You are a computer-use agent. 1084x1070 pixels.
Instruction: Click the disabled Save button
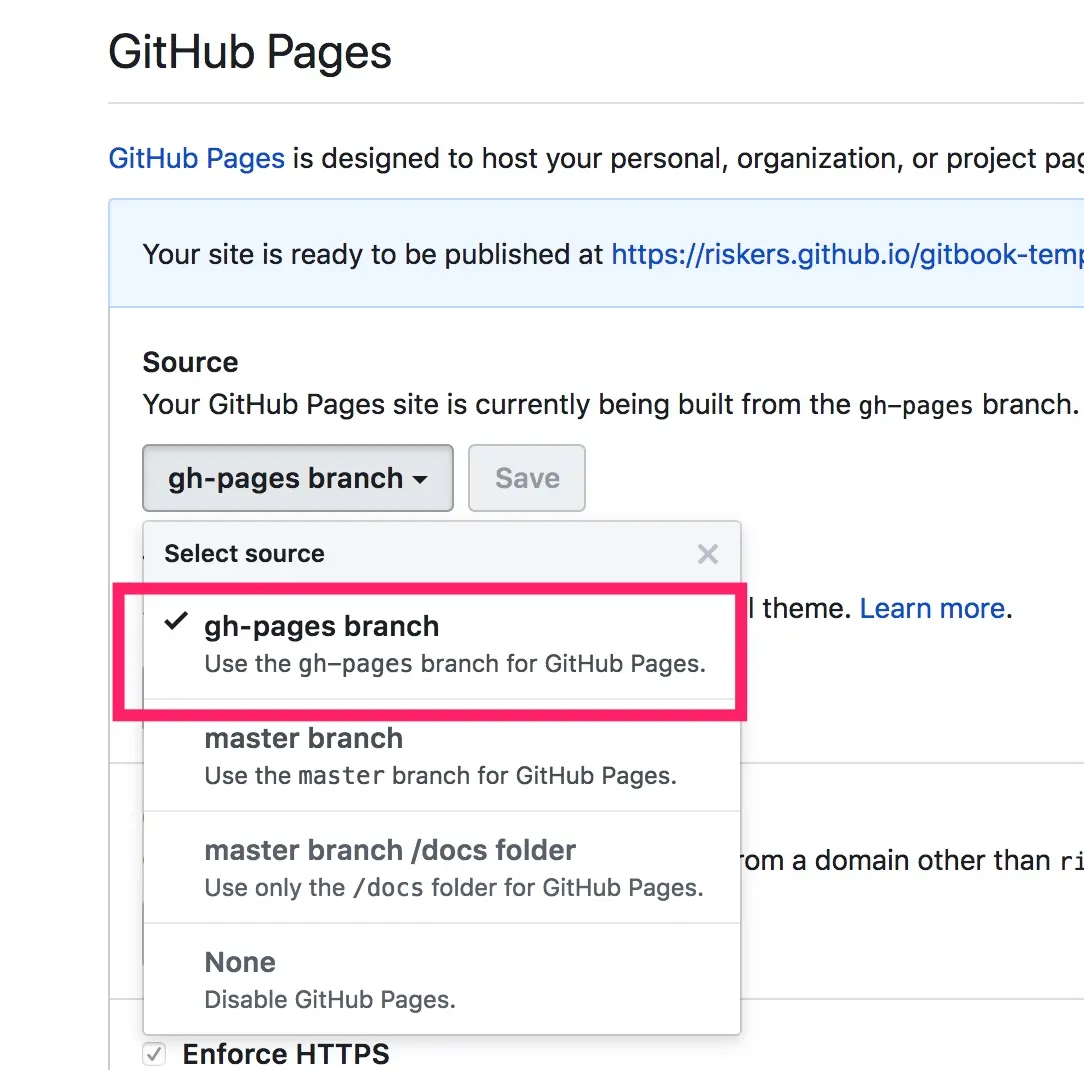click(x=527, y=478)
